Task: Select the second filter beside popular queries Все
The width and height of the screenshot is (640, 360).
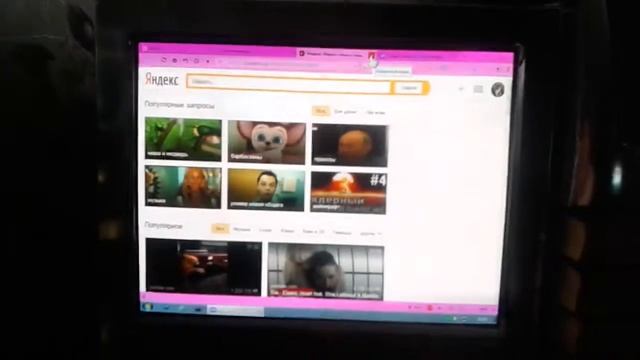Action: pos(345,111)
